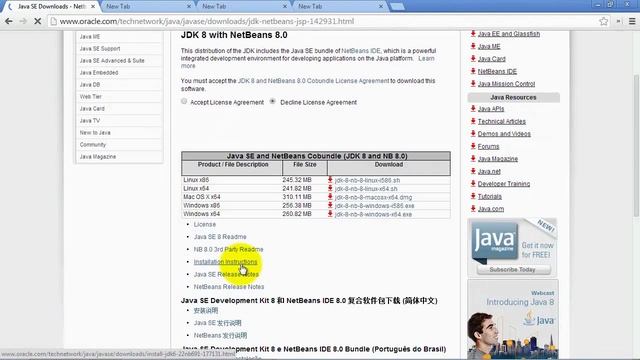The image size is (640, 360).
Task: Open Java SE Release Notes link
Action: pyautogui.click(x=227, y=274)
